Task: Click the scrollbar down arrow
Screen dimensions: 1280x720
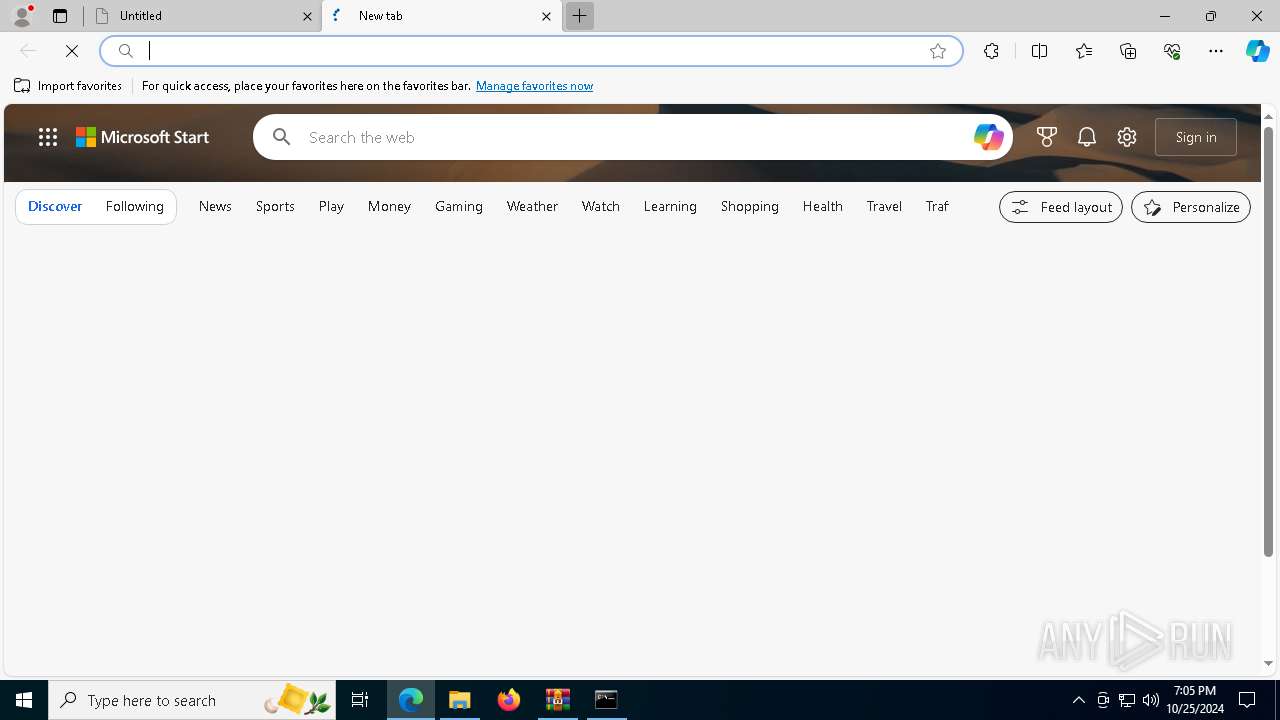Action: [x=1268, y=663]
